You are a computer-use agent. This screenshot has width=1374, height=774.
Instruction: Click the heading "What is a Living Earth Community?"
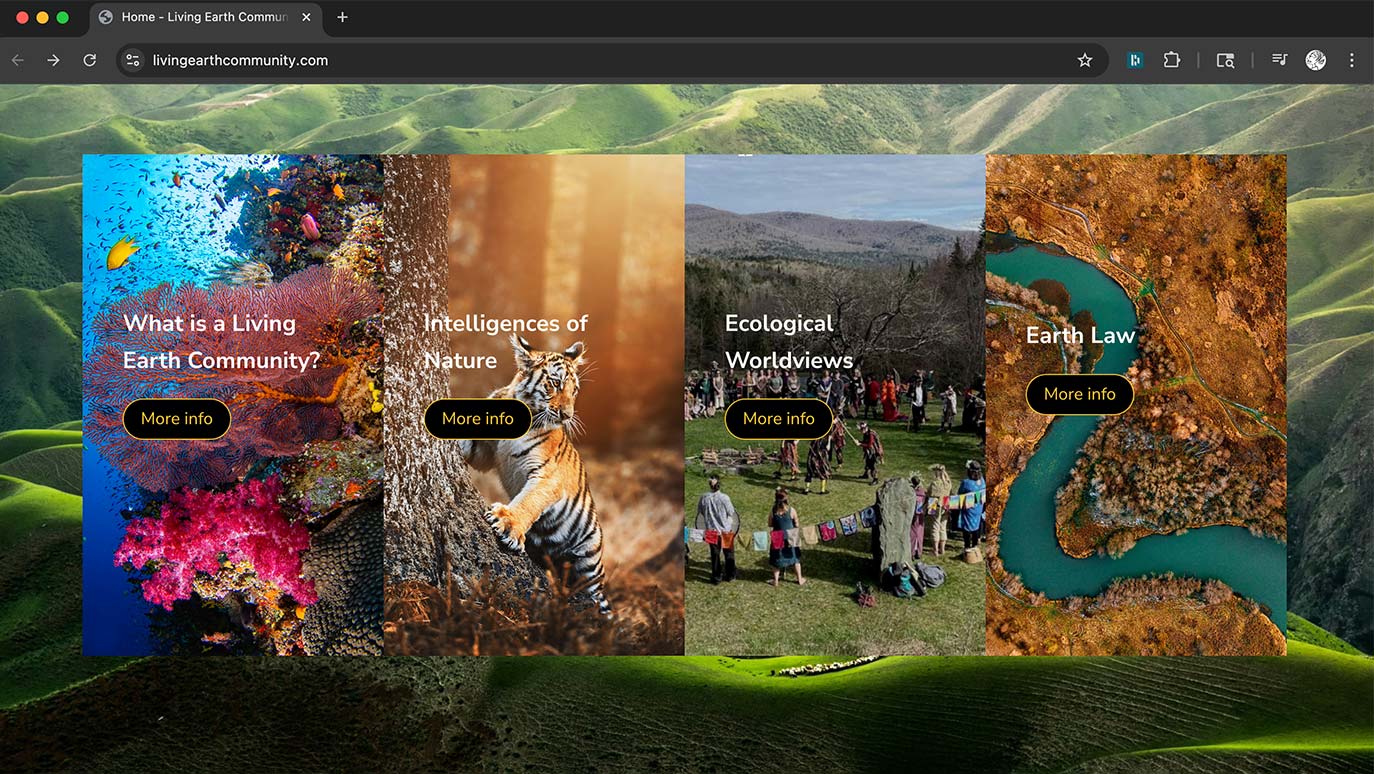221,342
